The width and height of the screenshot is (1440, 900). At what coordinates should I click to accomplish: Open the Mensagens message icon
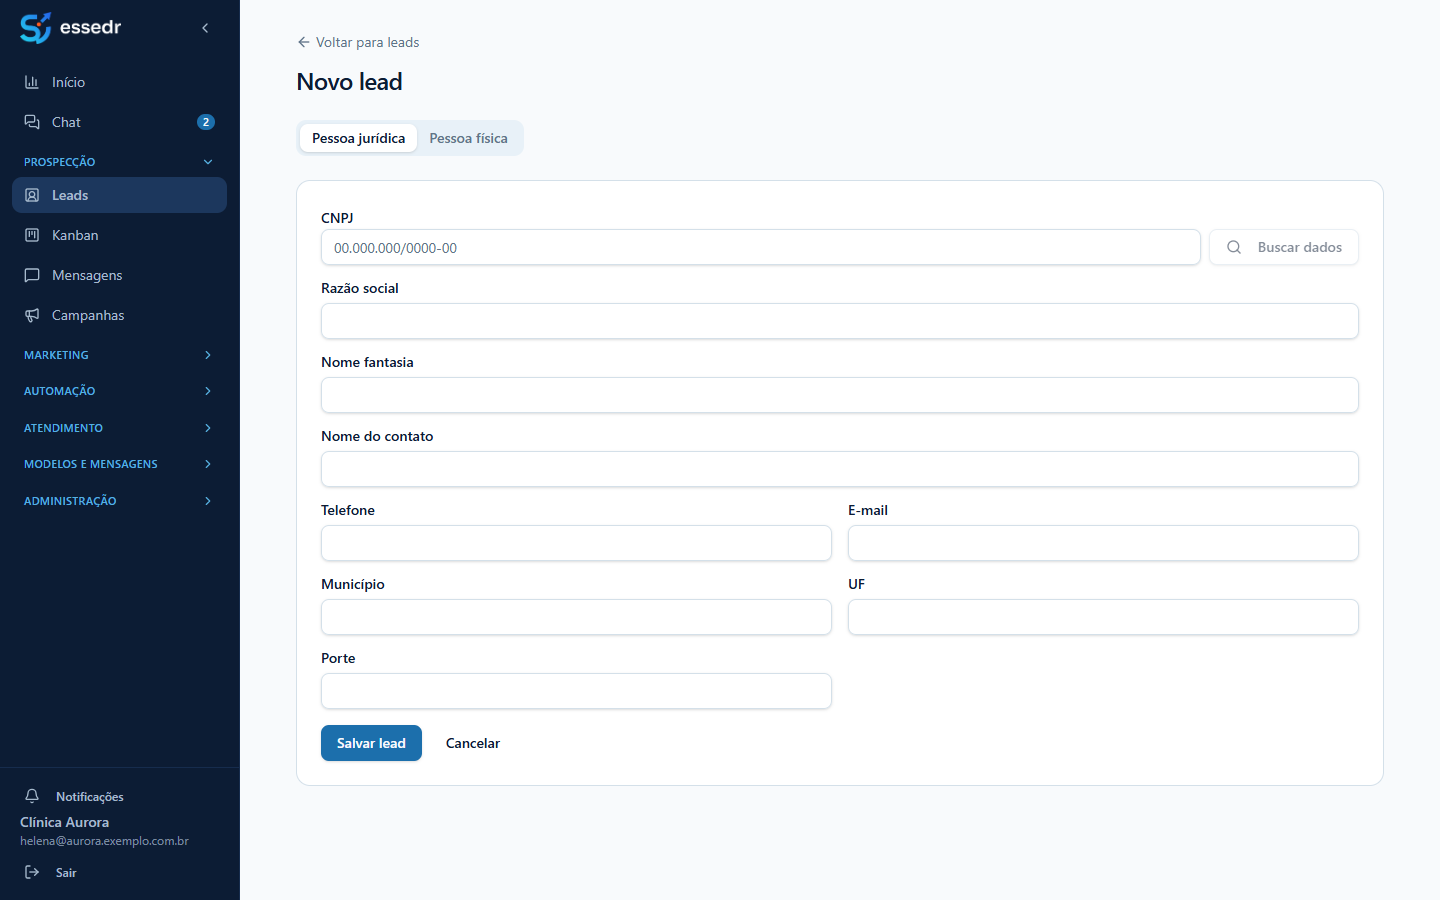pos(32,275)
